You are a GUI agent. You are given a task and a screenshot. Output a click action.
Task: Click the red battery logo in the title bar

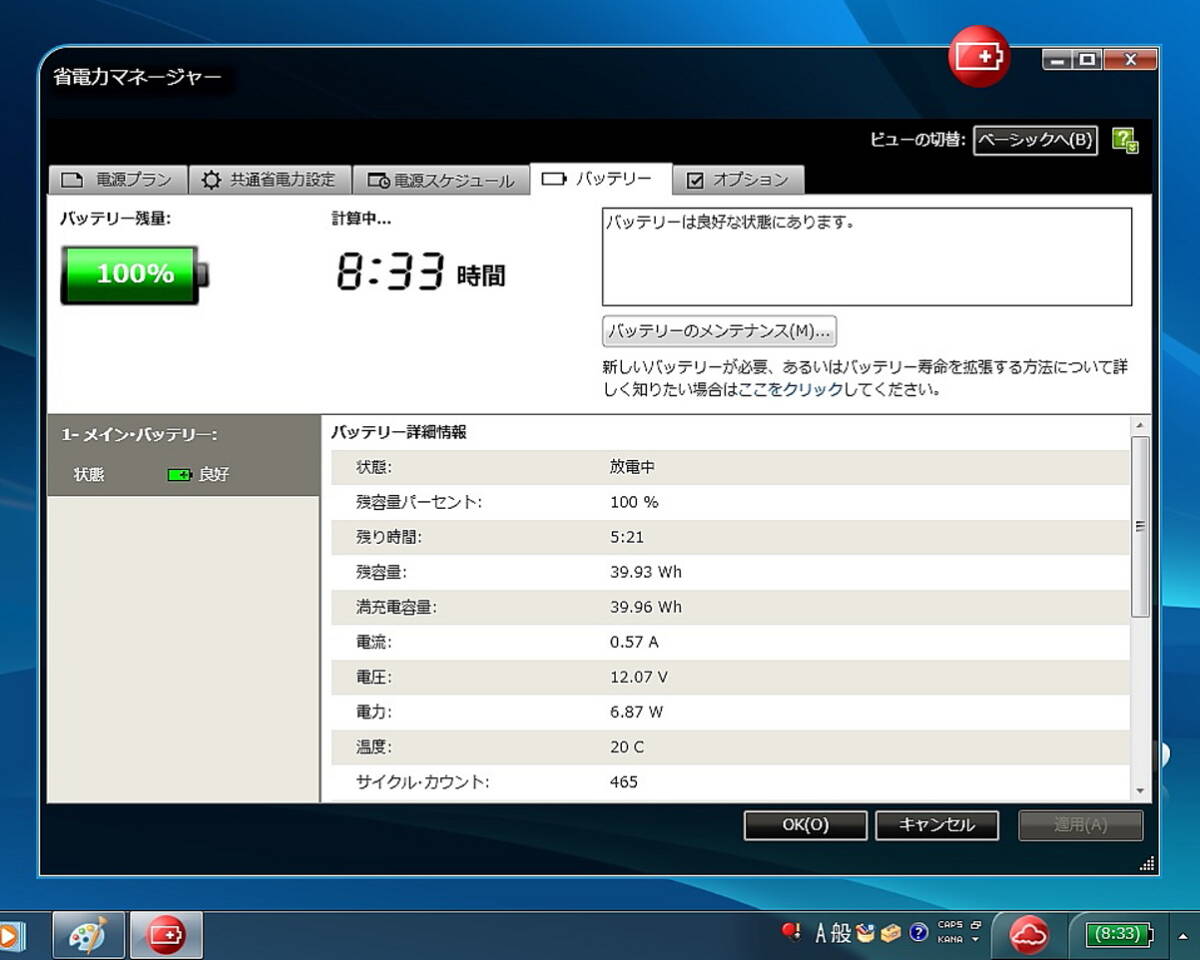click(x=979, y=57)
